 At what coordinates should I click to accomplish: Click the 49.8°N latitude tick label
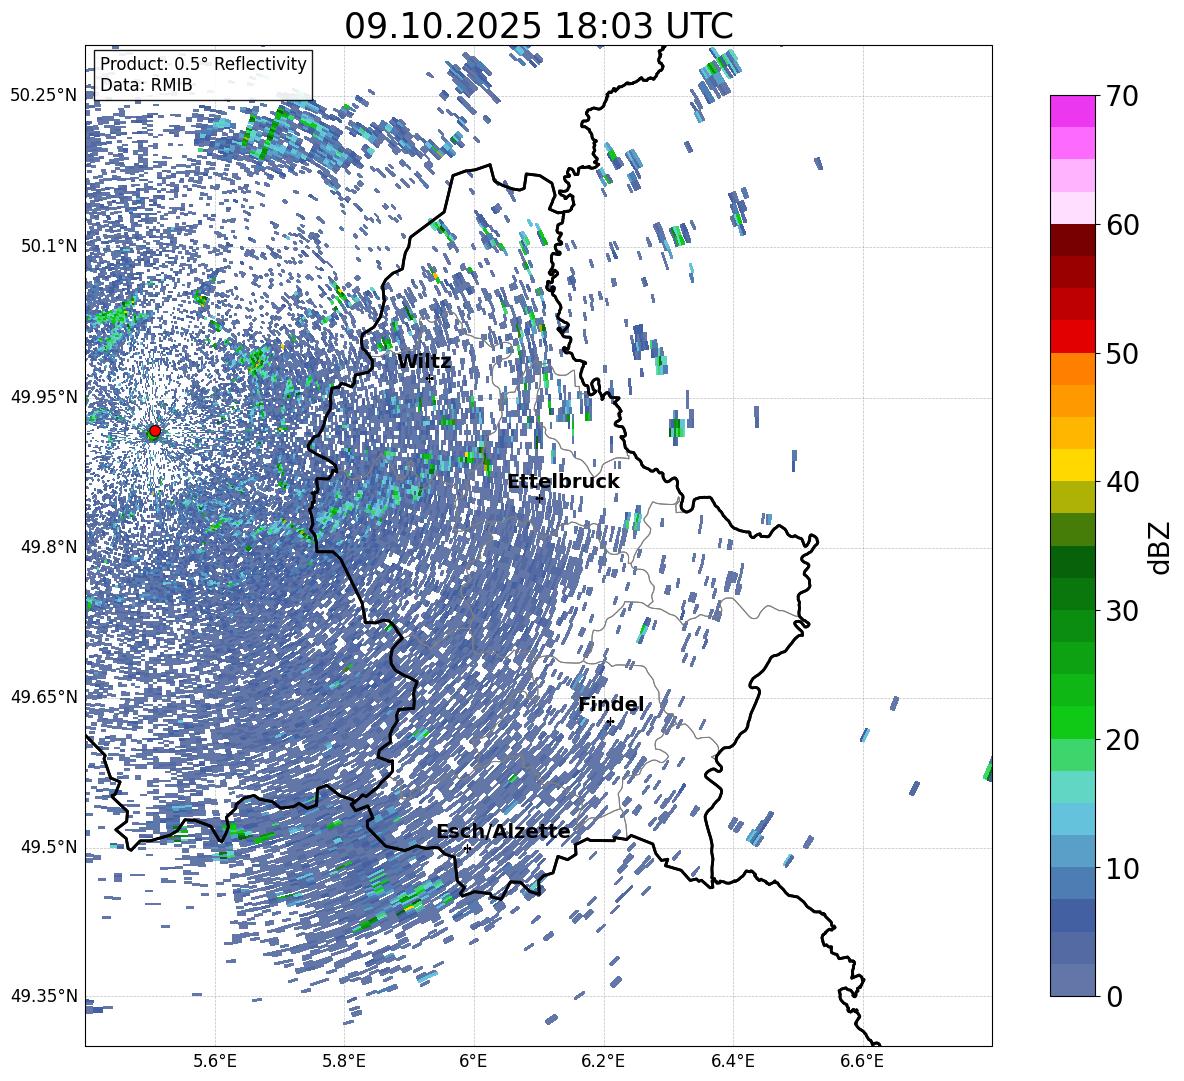[48, 547]
